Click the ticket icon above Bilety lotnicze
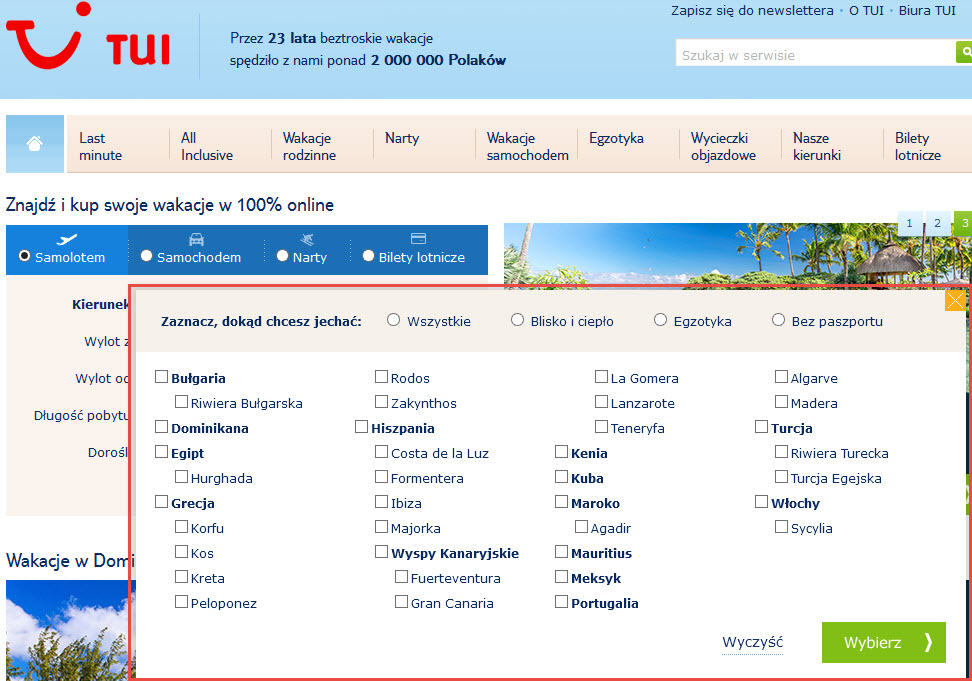 pos(418,239)
